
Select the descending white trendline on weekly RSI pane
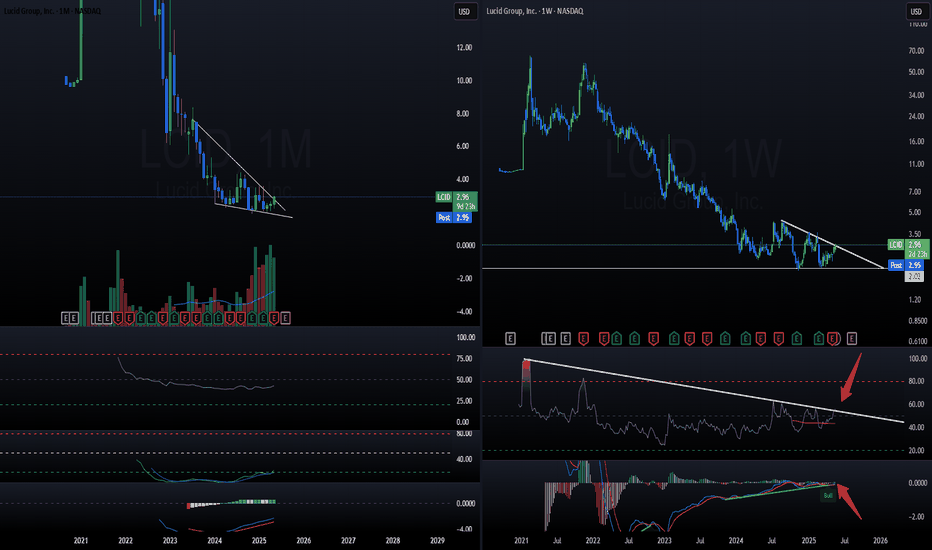[713, 391]
